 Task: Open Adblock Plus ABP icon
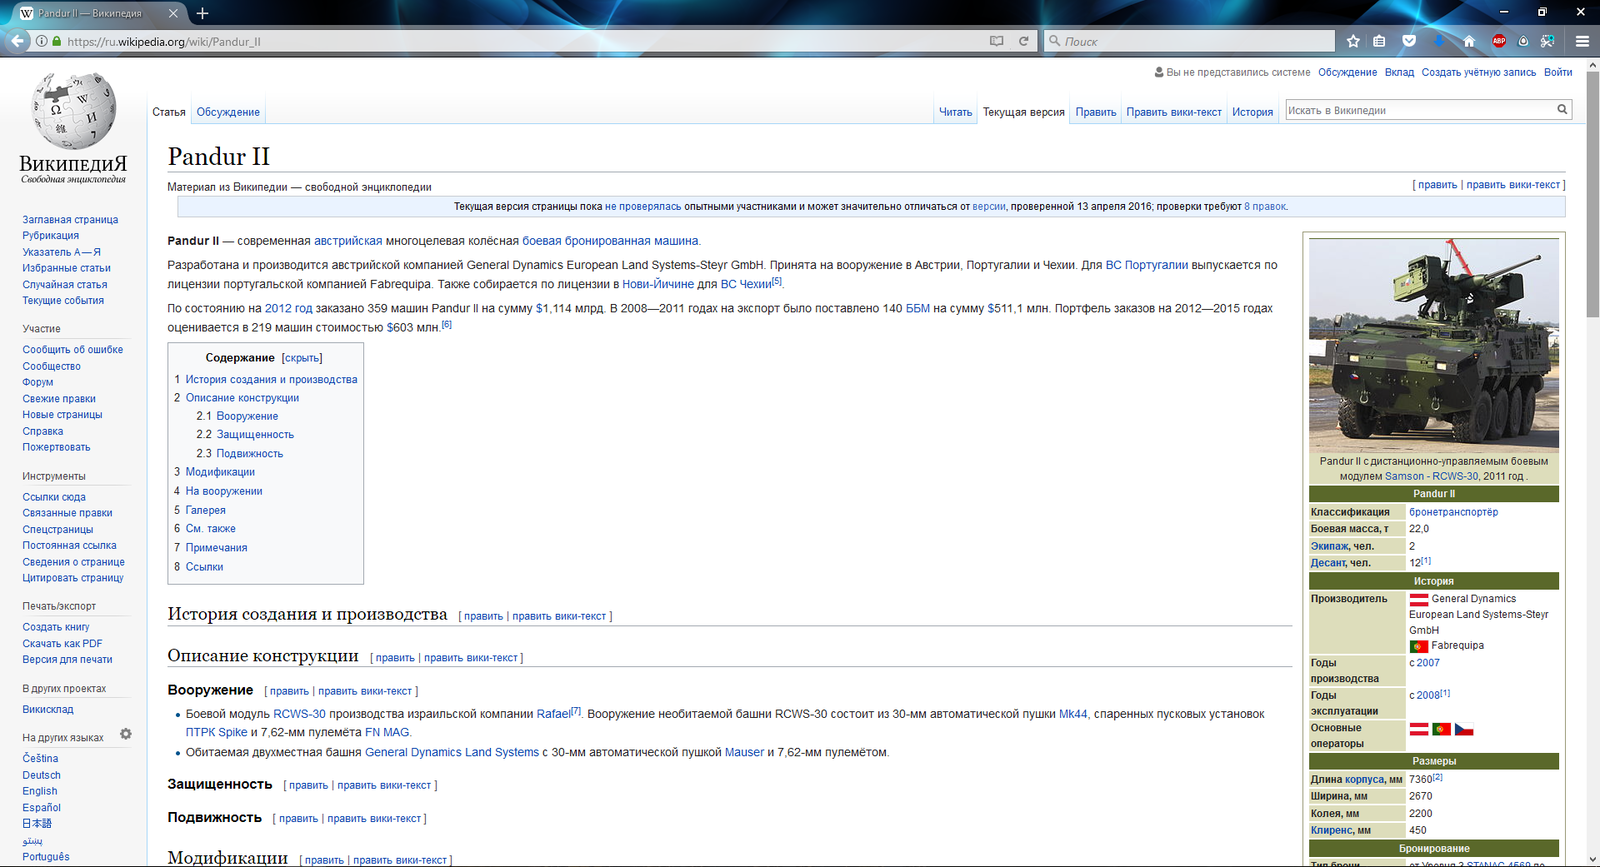pos(1498,41)
